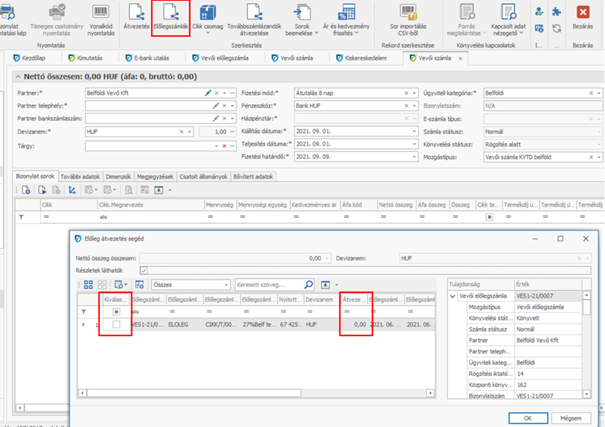Tick the prepayment row selection checkbox

(x=116, y=325)
